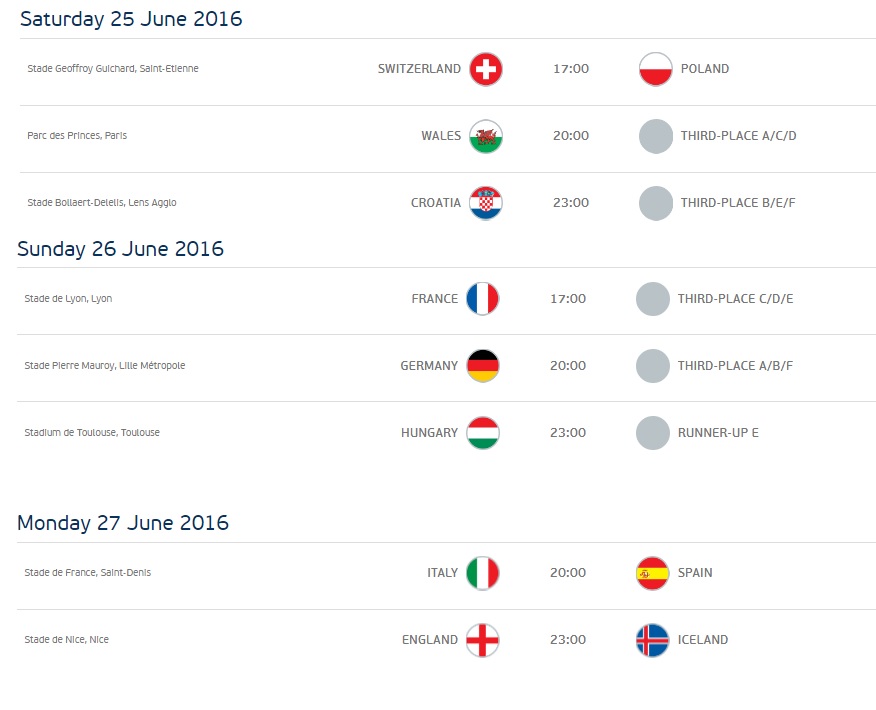Click grey placeholder beside THIRD-PLACE A/C/D
The height and width of the screenshot is (710, 876).
click(656, 136)
